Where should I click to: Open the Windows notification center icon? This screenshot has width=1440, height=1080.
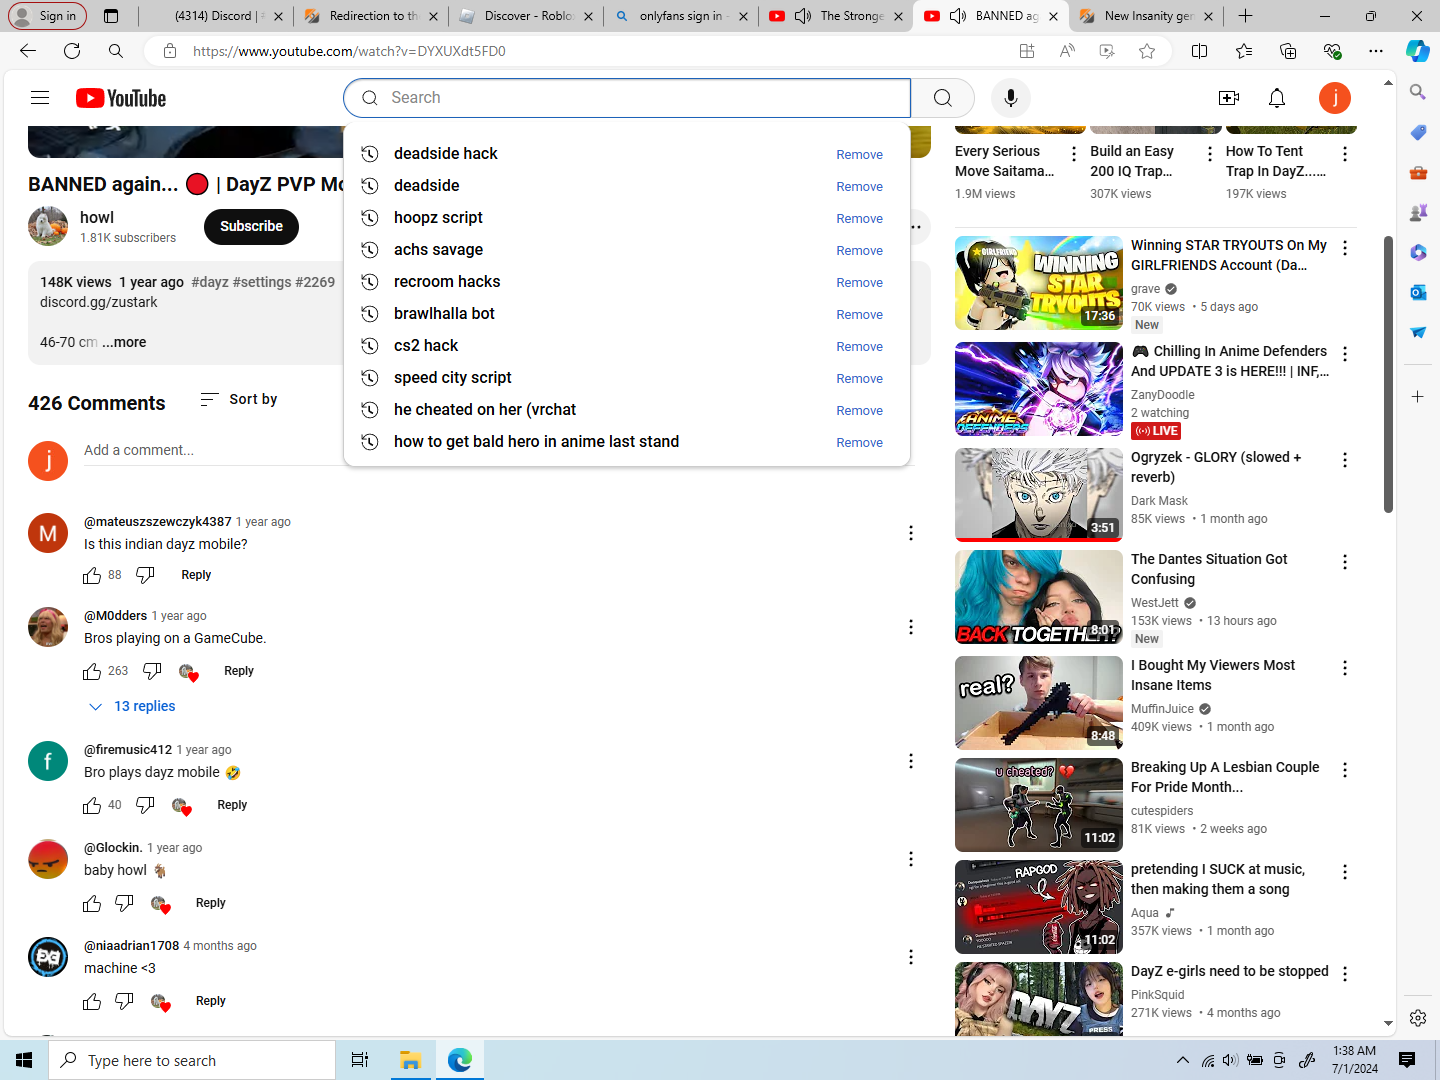tap(1407, 1060)
